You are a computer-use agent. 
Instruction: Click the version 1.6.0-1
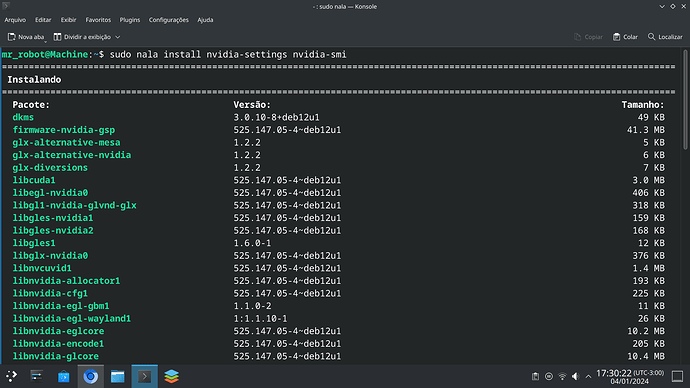coord(252,243)
